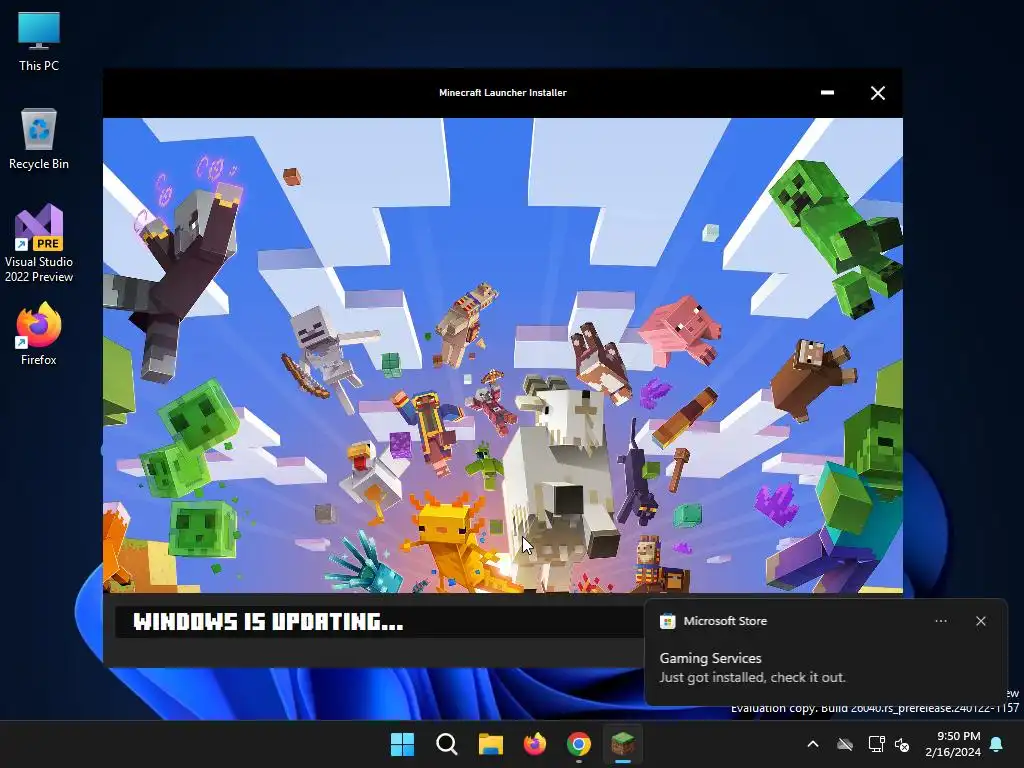Minimize the Minecraft Launcher Installer window
1024x768 pixels.
[827, 93]
